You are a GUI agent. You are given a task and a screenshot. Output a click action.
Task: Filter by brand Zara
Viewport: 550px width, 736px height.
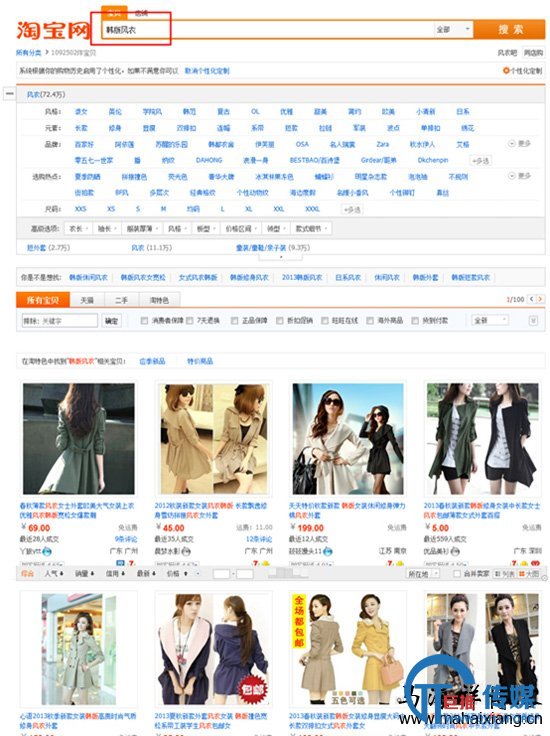pos(382,144)
